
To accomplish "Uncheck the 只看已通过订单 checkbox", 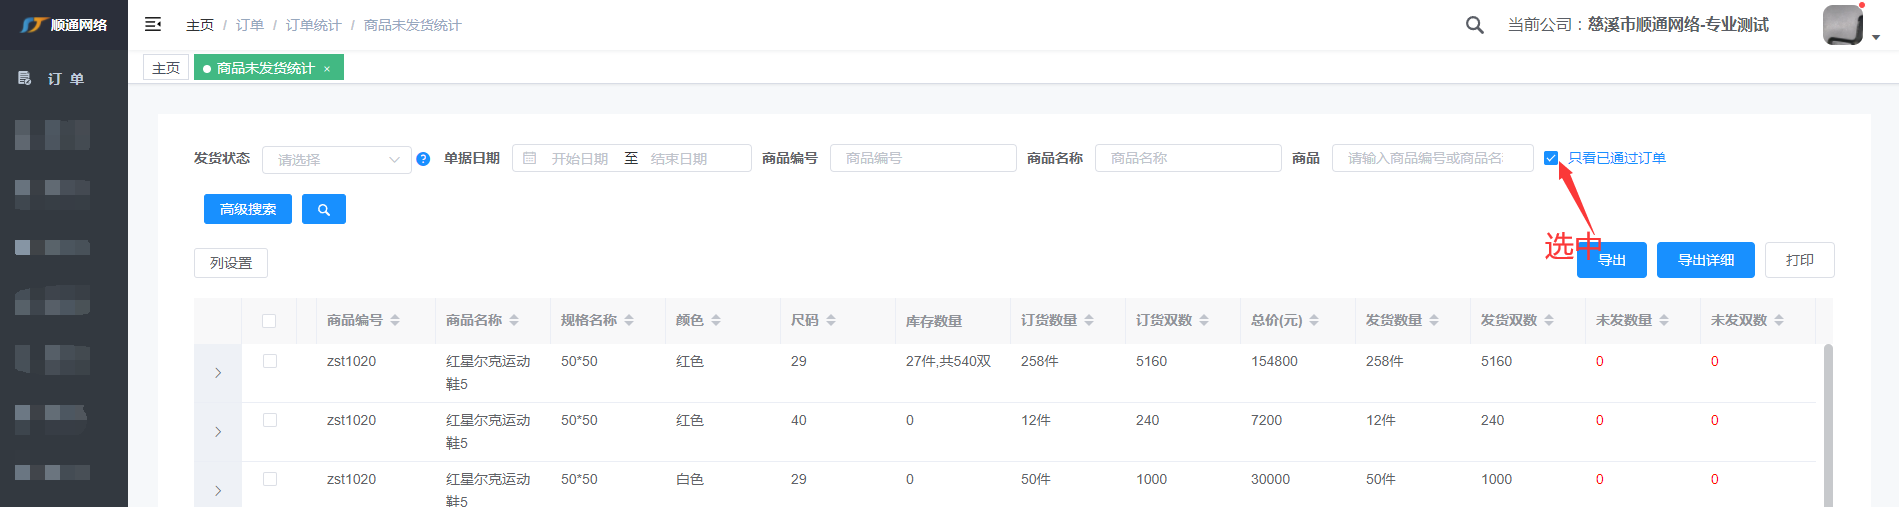I will pyautogui.click(x=1551, y=158).
